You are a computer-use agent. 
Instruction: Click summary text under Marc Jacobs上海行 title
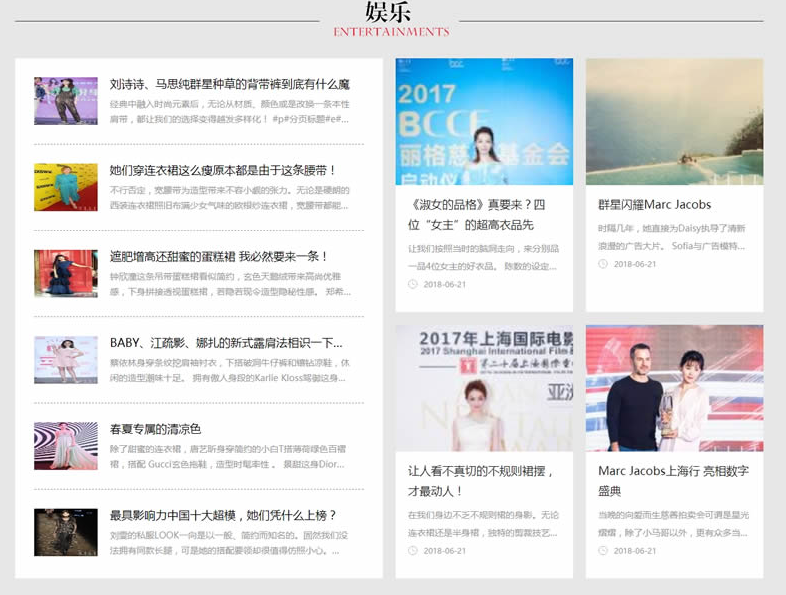click(673, 524)
